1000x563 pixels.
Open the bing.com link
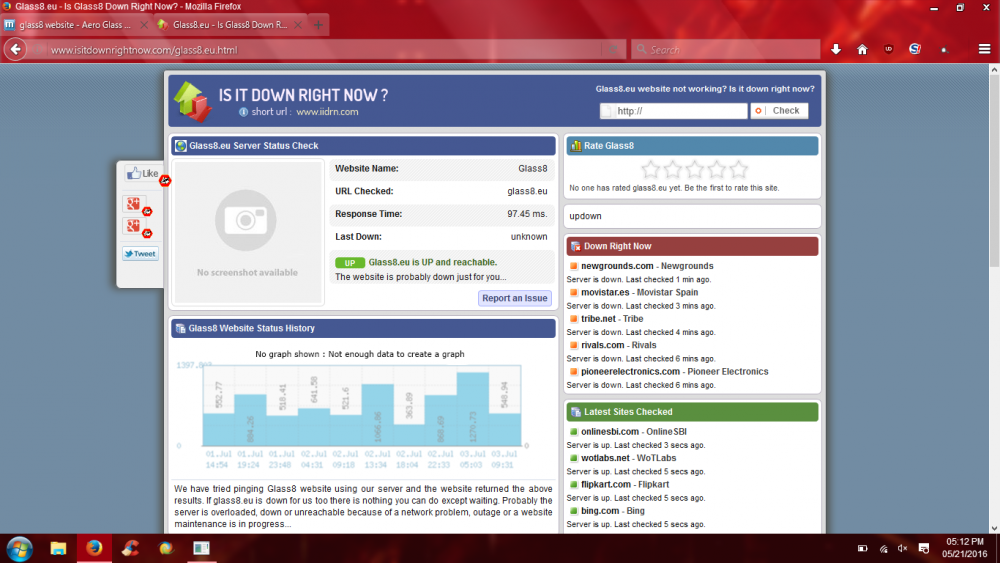point(600,511)
